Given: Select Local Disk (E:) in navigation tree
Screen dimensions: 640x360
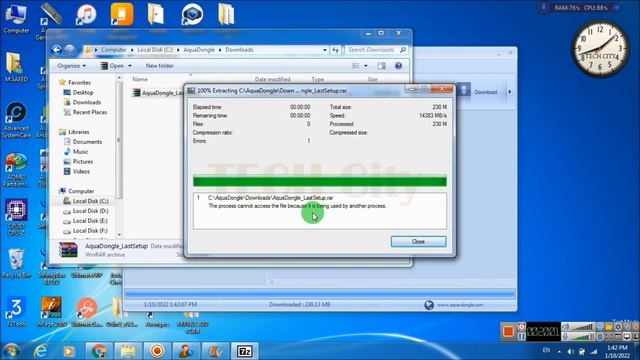Looking at the screenshot, I should pyautogui.click(x=90, y=221).
